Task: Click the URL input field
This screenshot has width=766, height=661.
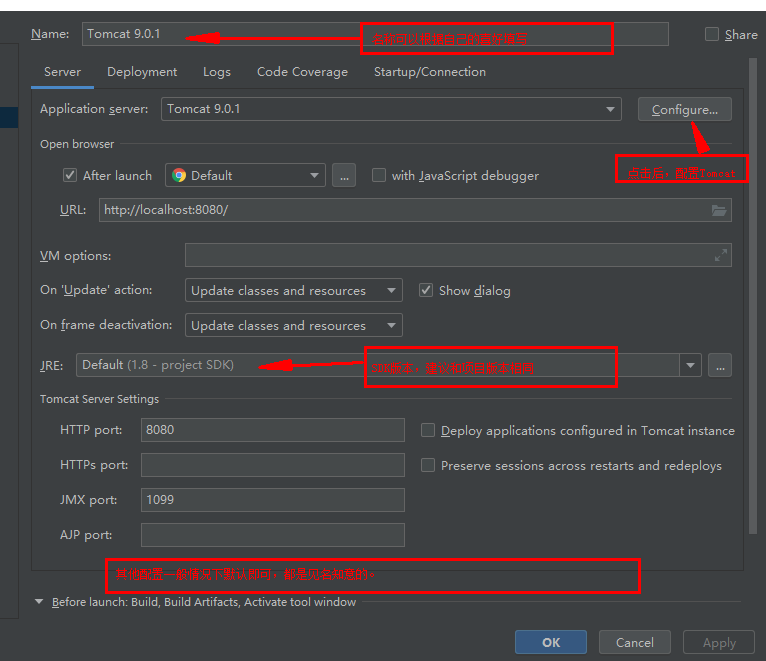Action: (x=415, y=210)
